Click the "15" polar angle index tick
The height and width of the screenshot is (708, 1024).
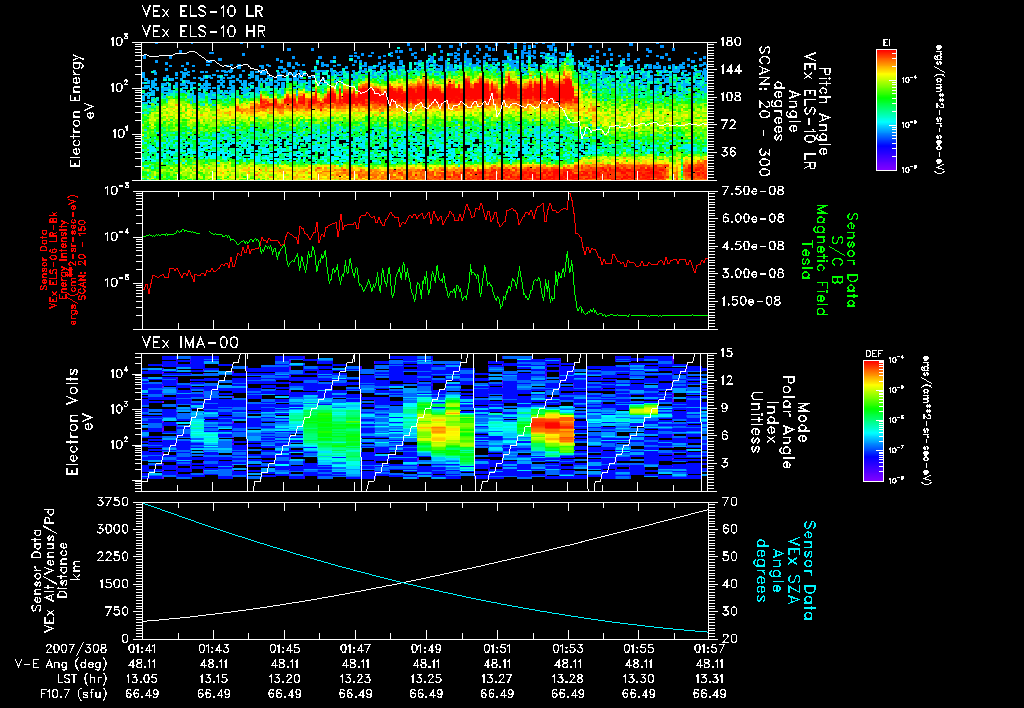click(x=726, y=353)
